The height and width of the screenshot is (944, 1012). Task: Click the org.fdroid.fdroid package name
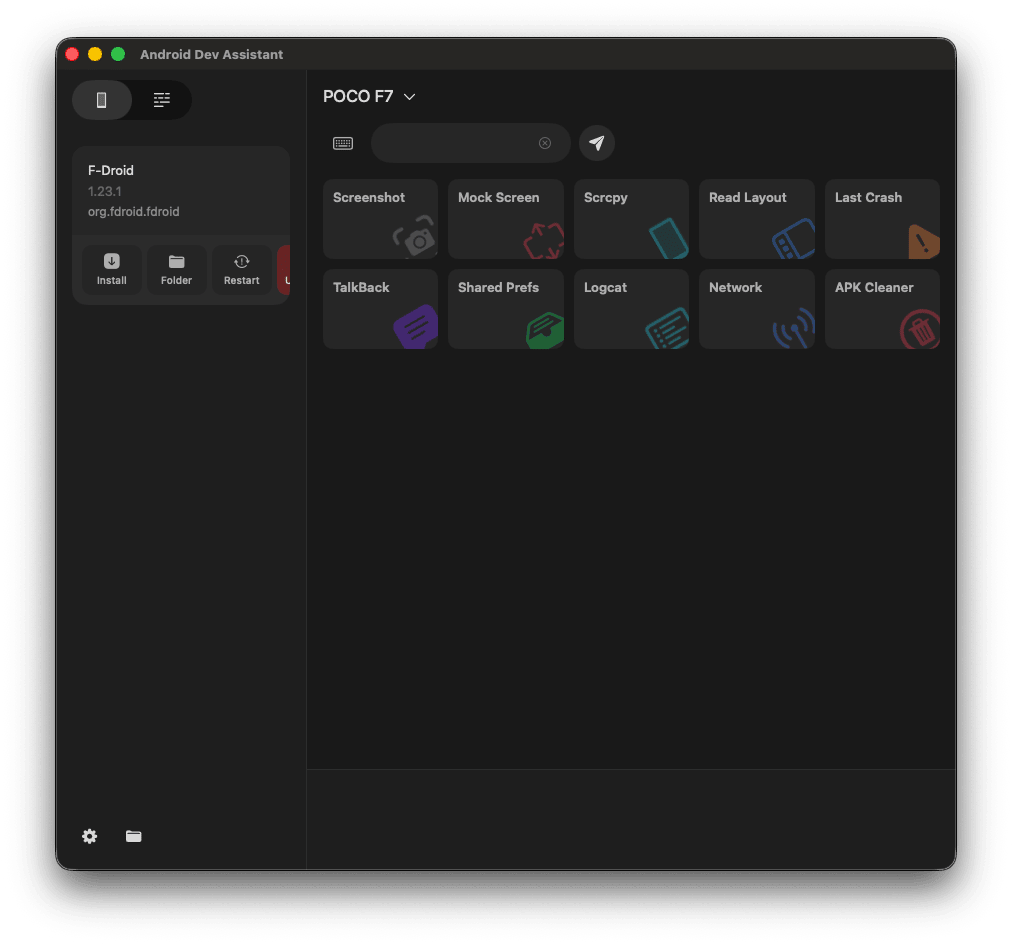(134, 212)
